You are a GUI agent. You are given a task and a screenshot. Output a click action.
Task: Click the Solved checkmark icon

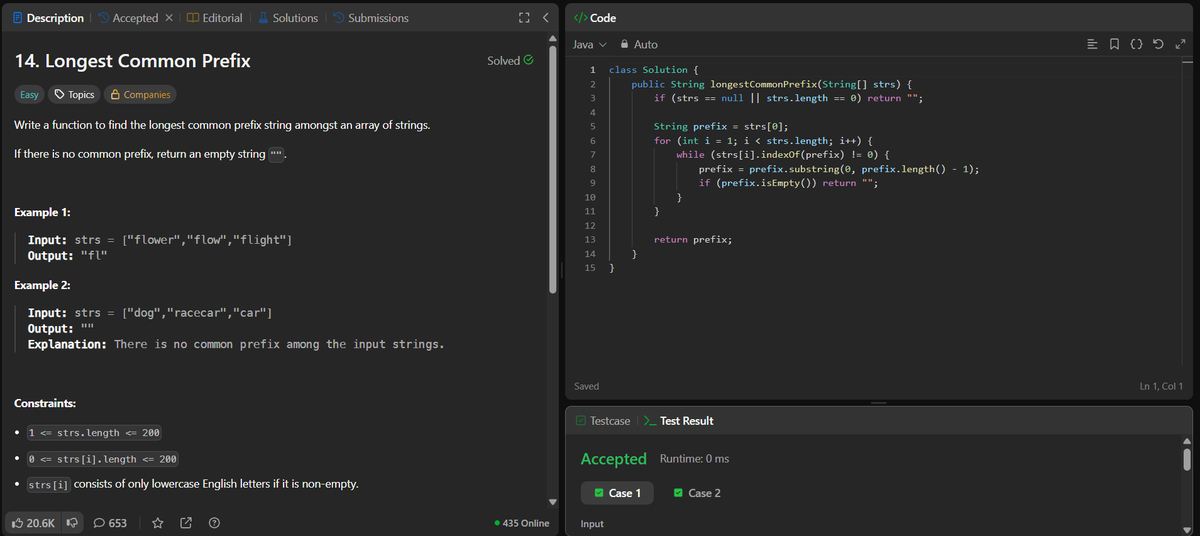click(x=528, y=60)
